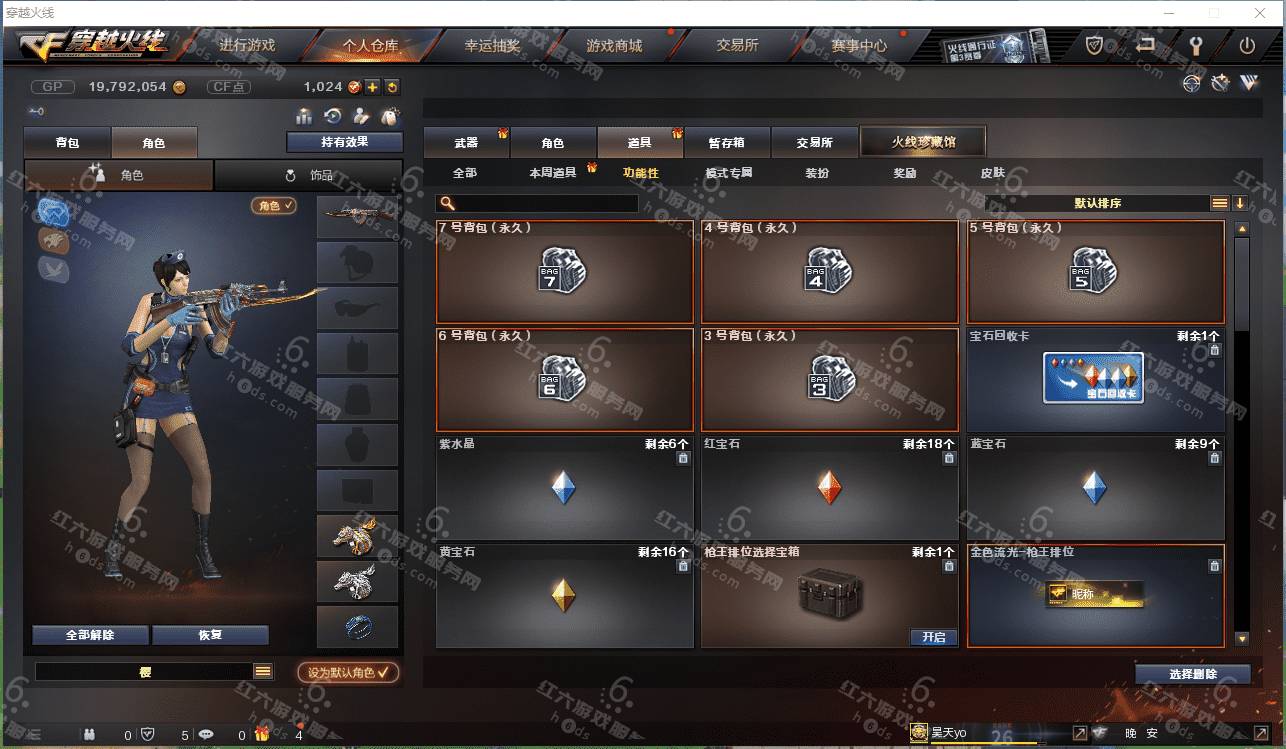Click the return arrow icon in top bar
The height and width of the screenshot is (749, 1286).
[x=1146, y=45]
